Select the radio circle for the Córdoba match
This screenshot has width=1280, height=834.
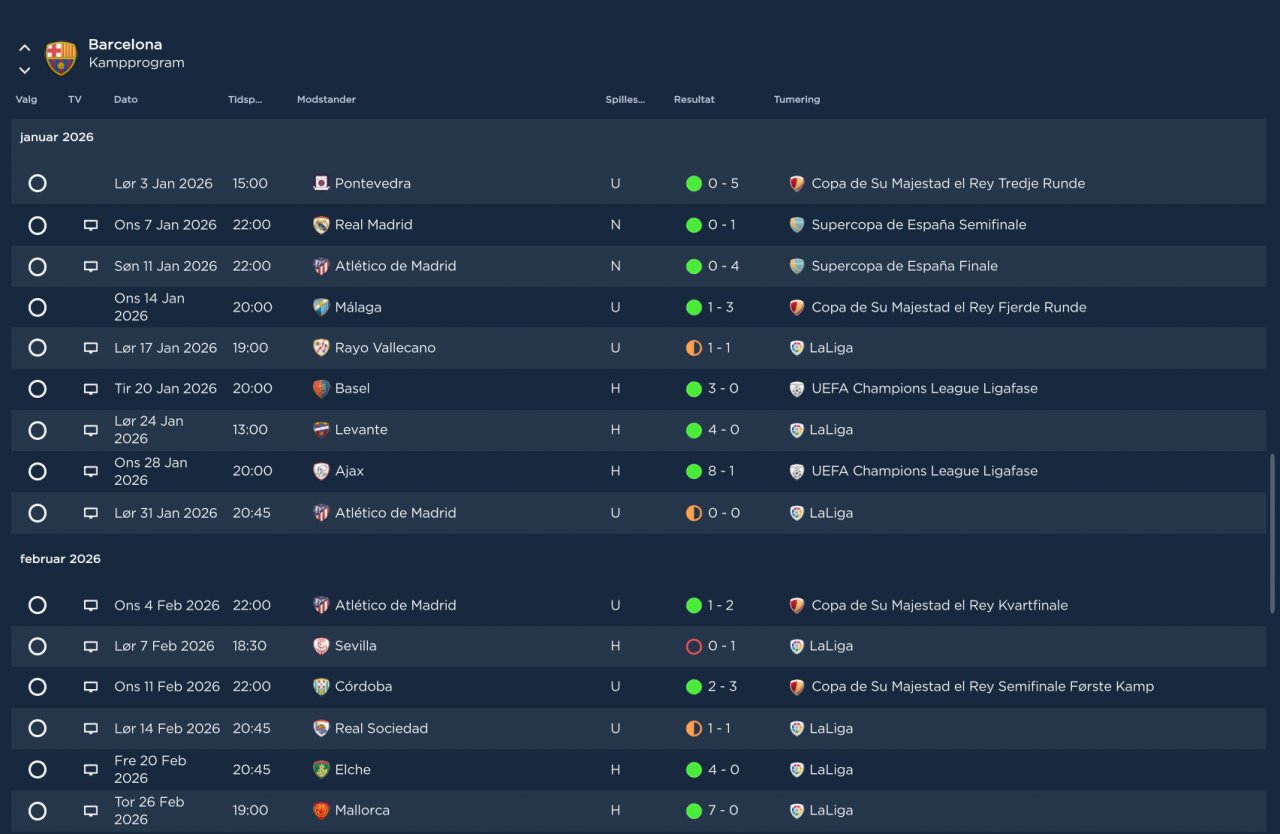point(37,687)
